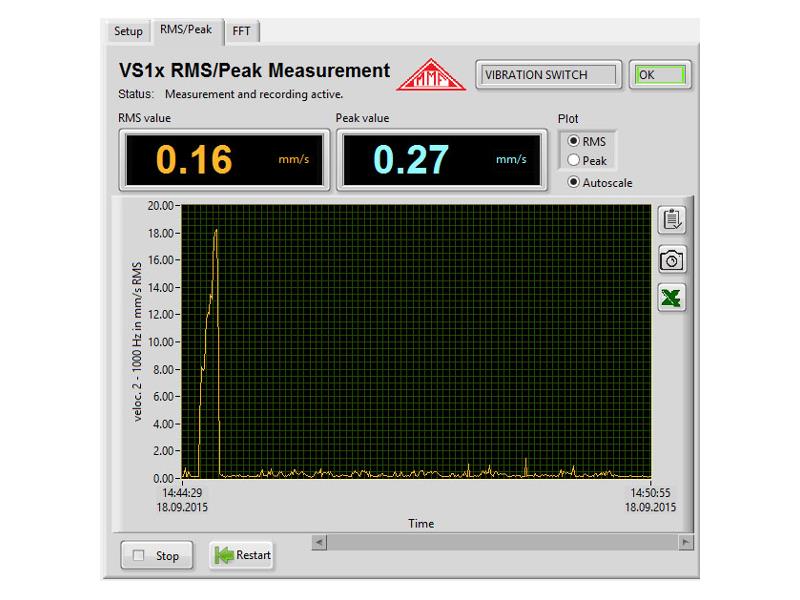Copy plot to clipboard icon
The image size is (800, 600).
click(x=672, y=220)
